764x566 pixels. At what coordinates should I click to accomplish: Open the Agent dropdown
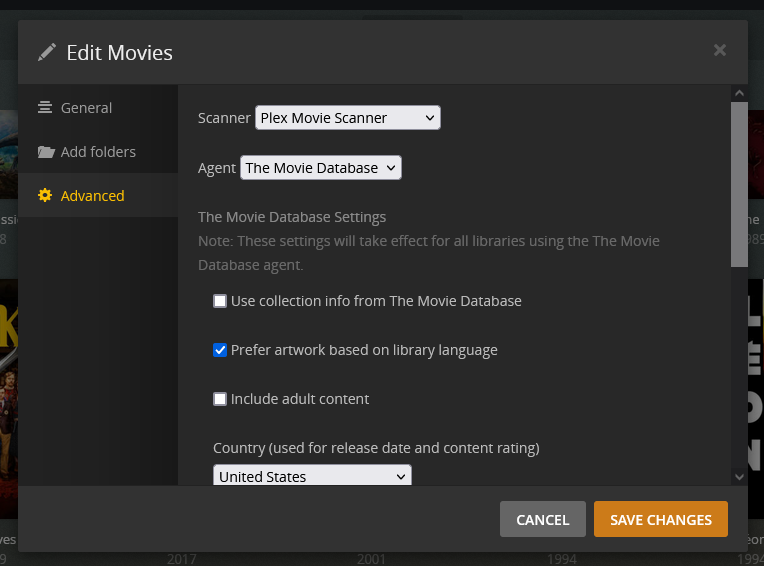(x=321, y=168)
